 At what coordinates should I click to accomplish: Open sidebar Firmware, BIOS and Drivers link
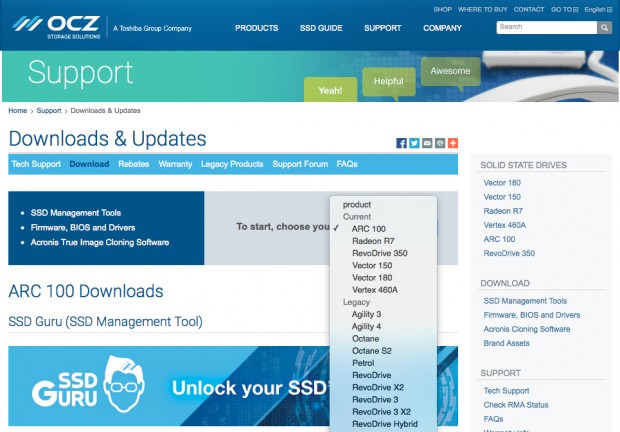click(532, 315)
